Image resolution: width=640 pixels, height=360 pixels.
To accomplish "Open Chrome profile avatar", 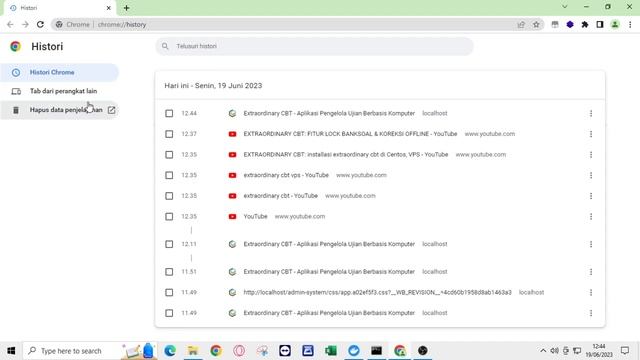I will coord(615,24).
